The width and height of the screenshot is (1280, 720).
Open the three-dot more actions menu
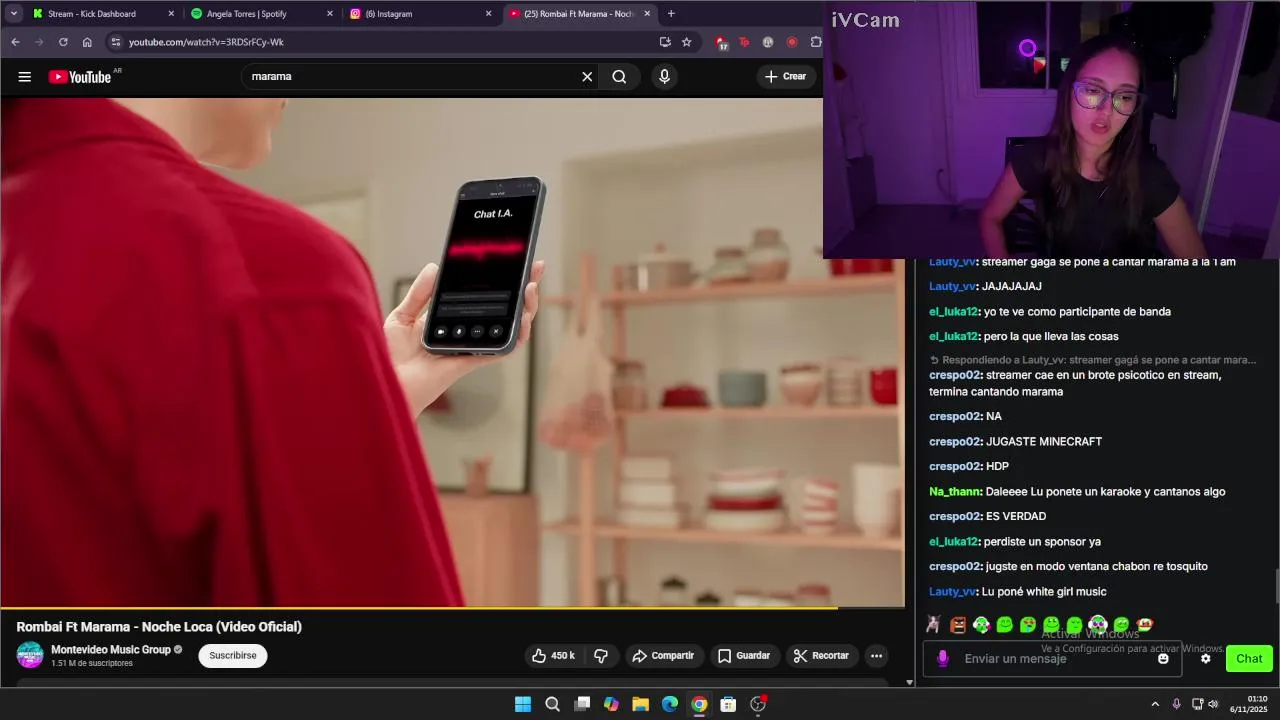tap(876, 656)
